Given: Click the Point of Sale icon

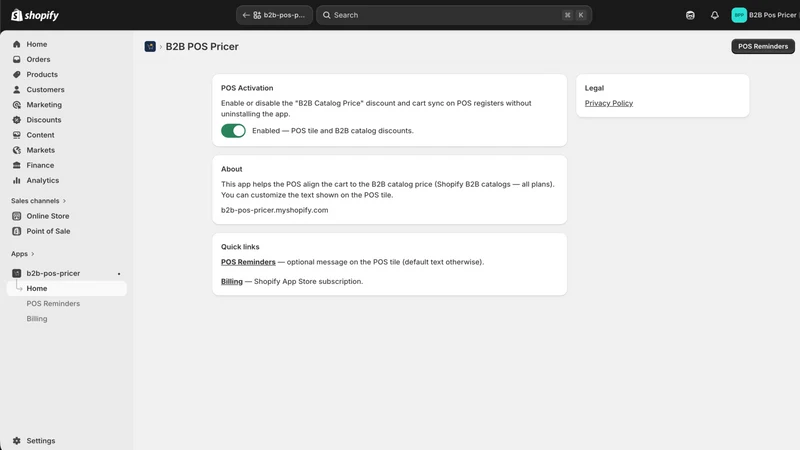Looking at the screenshot, I should 17,231.
